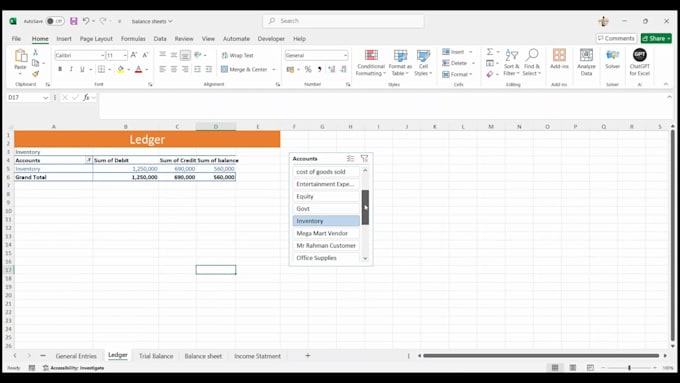Open Find & Select

tap(532, 63)
